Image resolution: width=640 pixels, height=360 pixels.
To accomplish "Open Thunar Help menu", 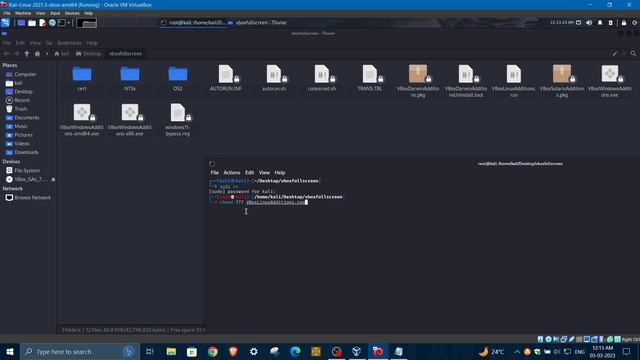I will coord(92,43).
